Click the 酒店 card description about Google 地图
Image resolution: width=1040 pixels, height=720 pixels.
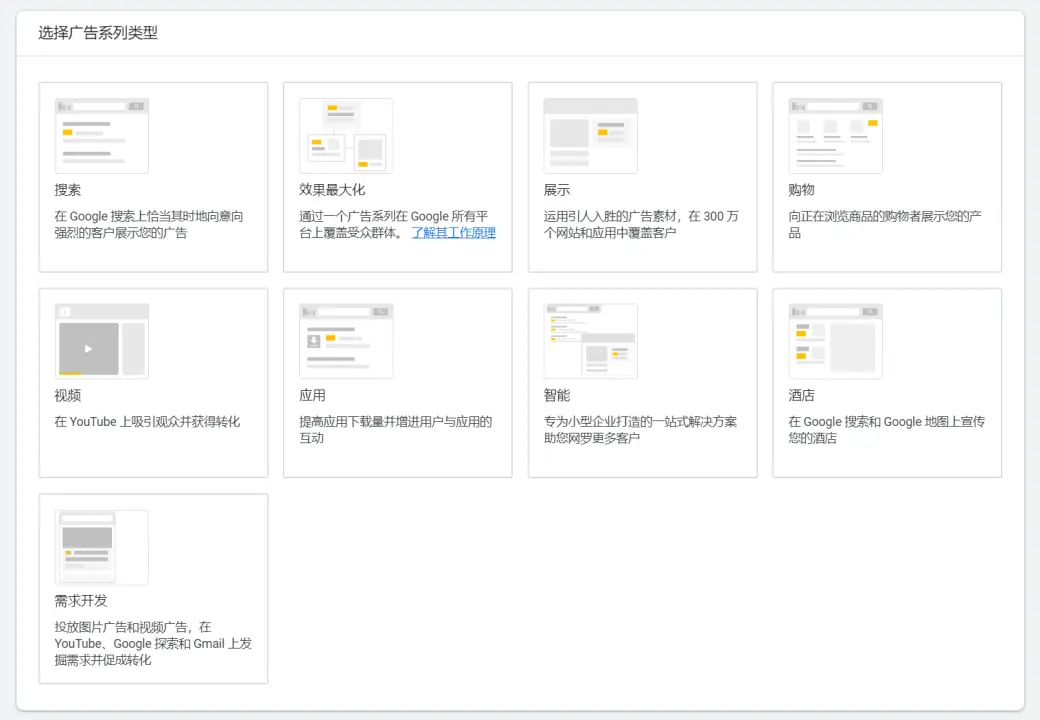pyautogui.click(x=886, y=430)
